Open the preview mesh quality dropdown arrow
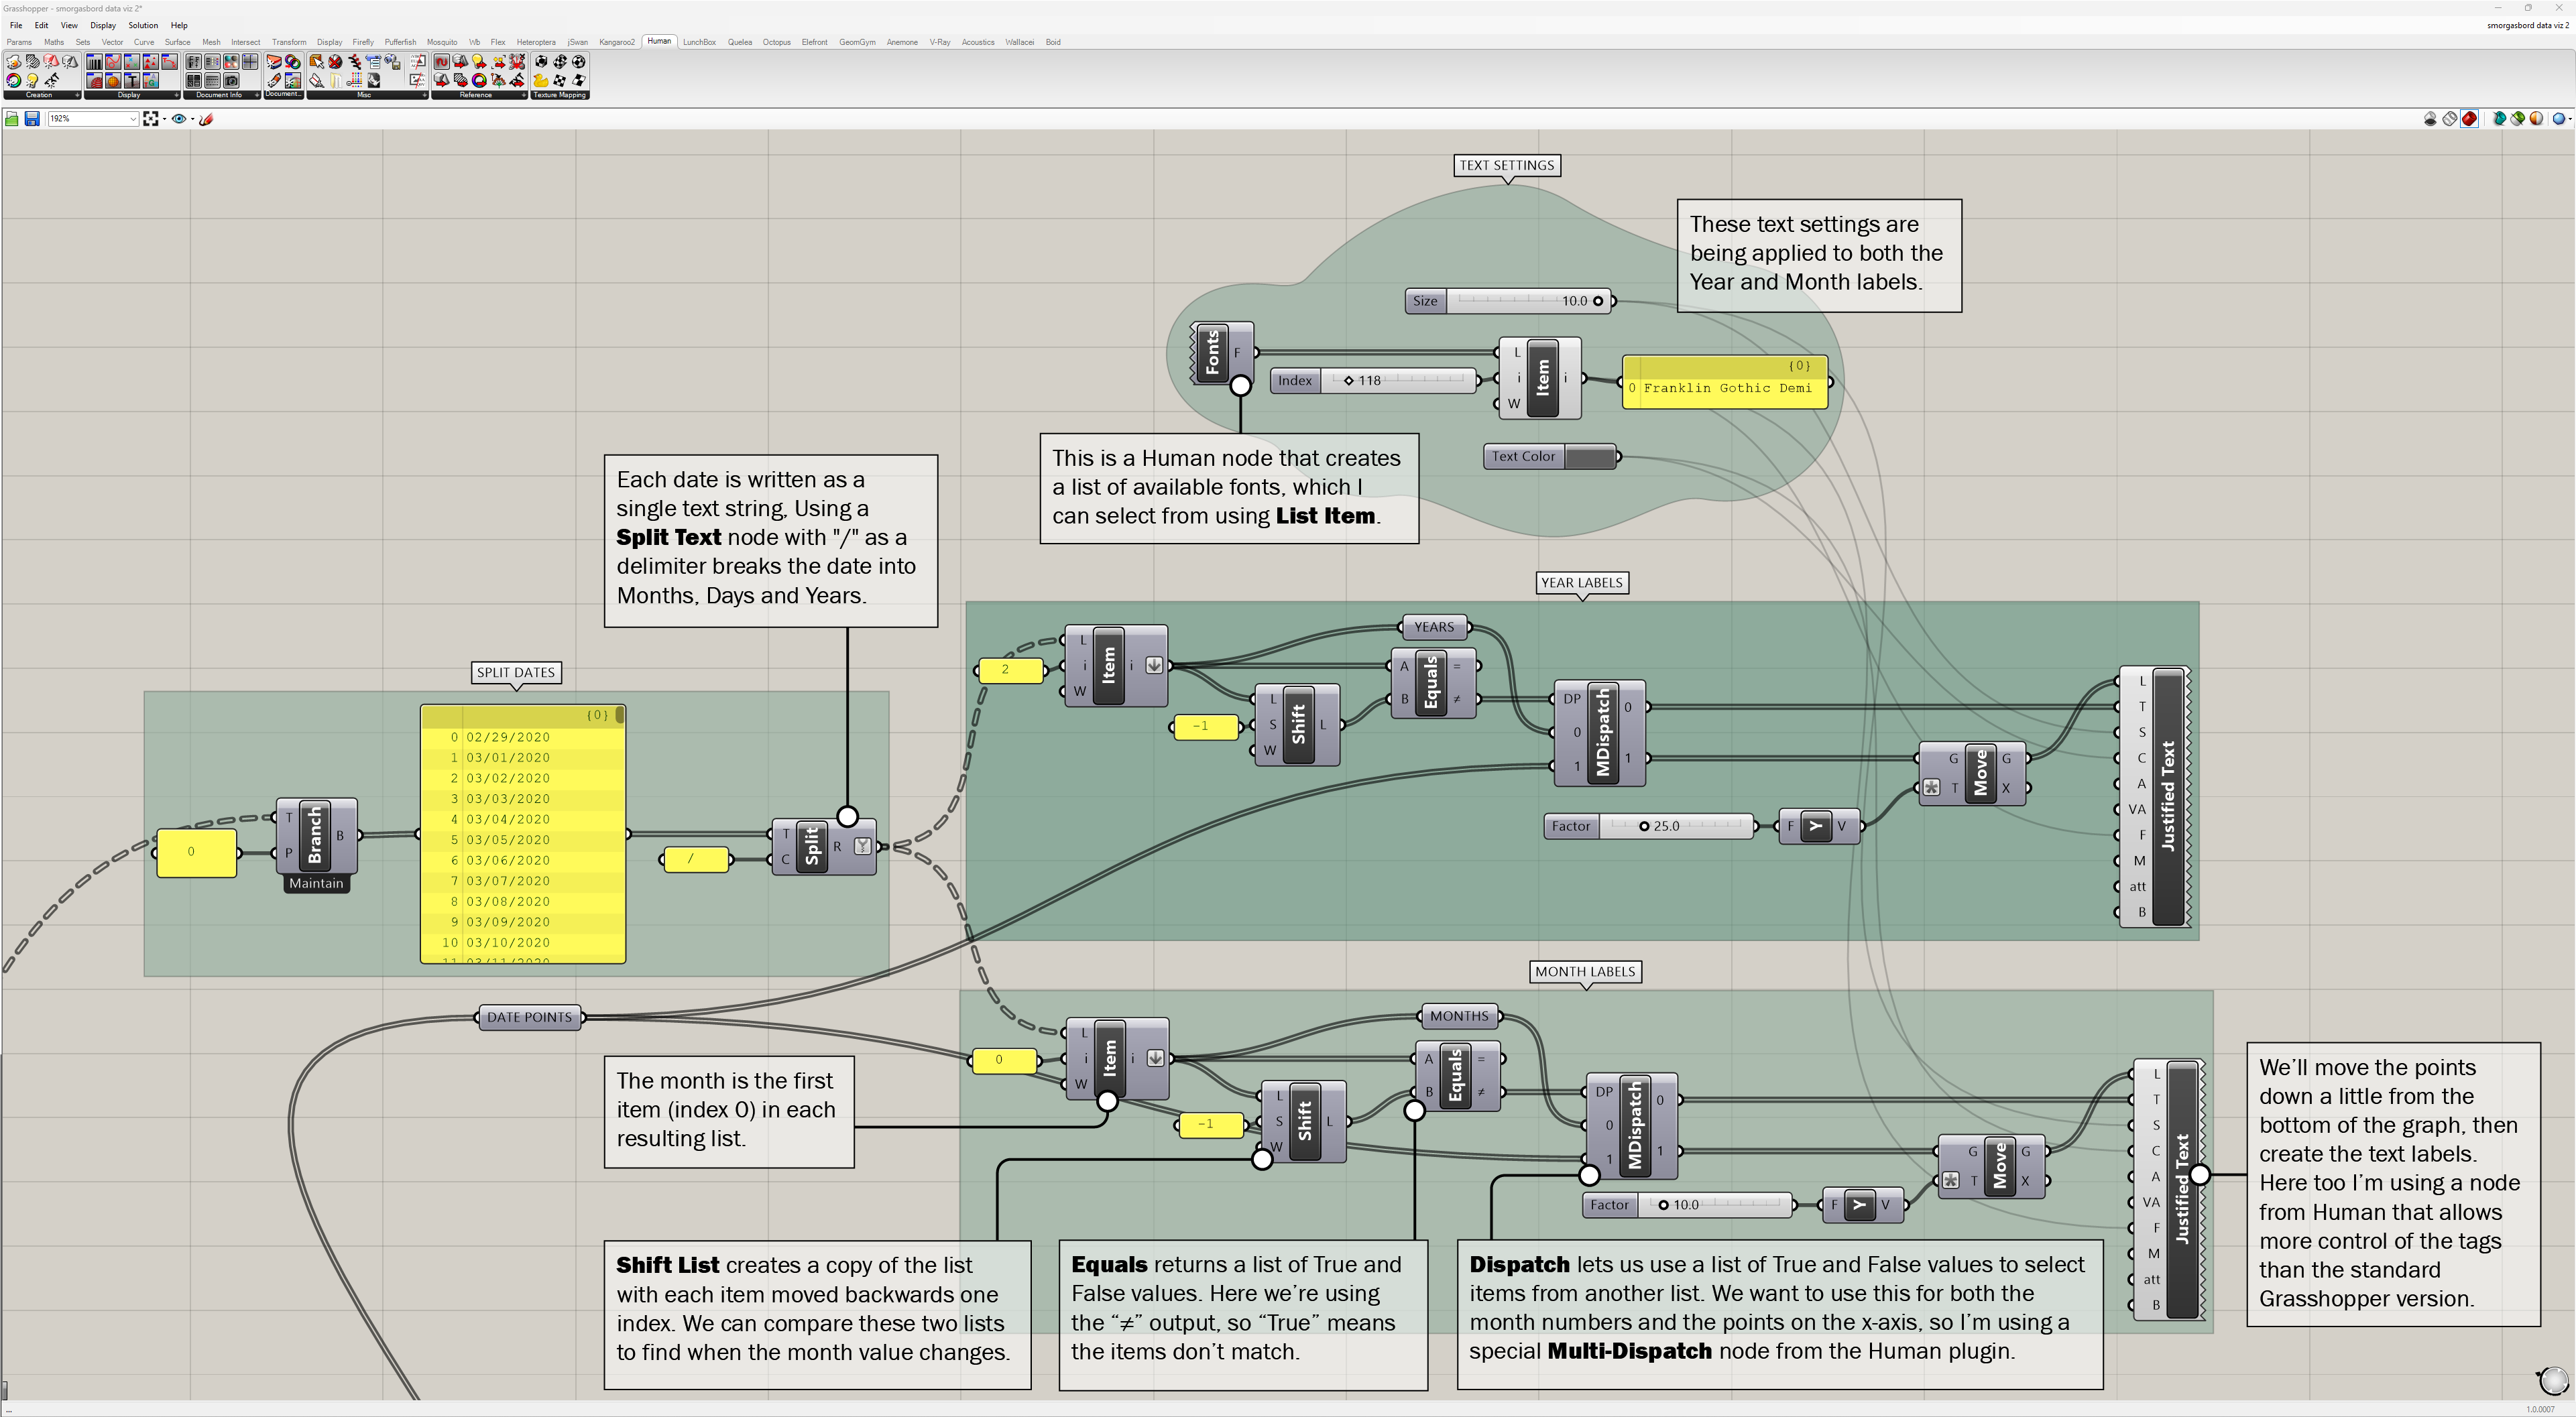The width and height of the screenshot is (2576, 1417). click(x=2569, y=119)
